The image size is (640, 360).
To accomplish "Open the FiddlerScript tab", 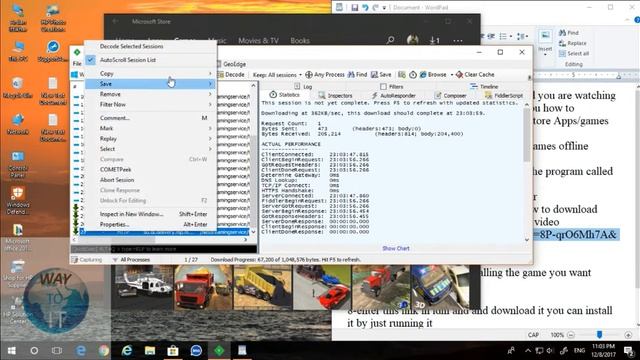I will (504, 95).
